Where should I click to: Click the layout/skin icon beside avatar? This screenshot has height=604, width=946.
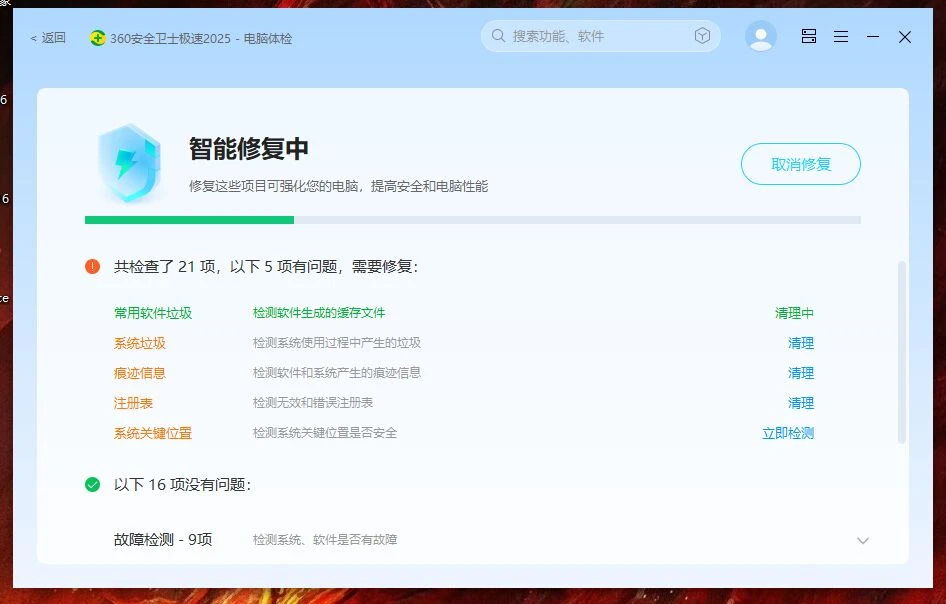tap(809, 36)
